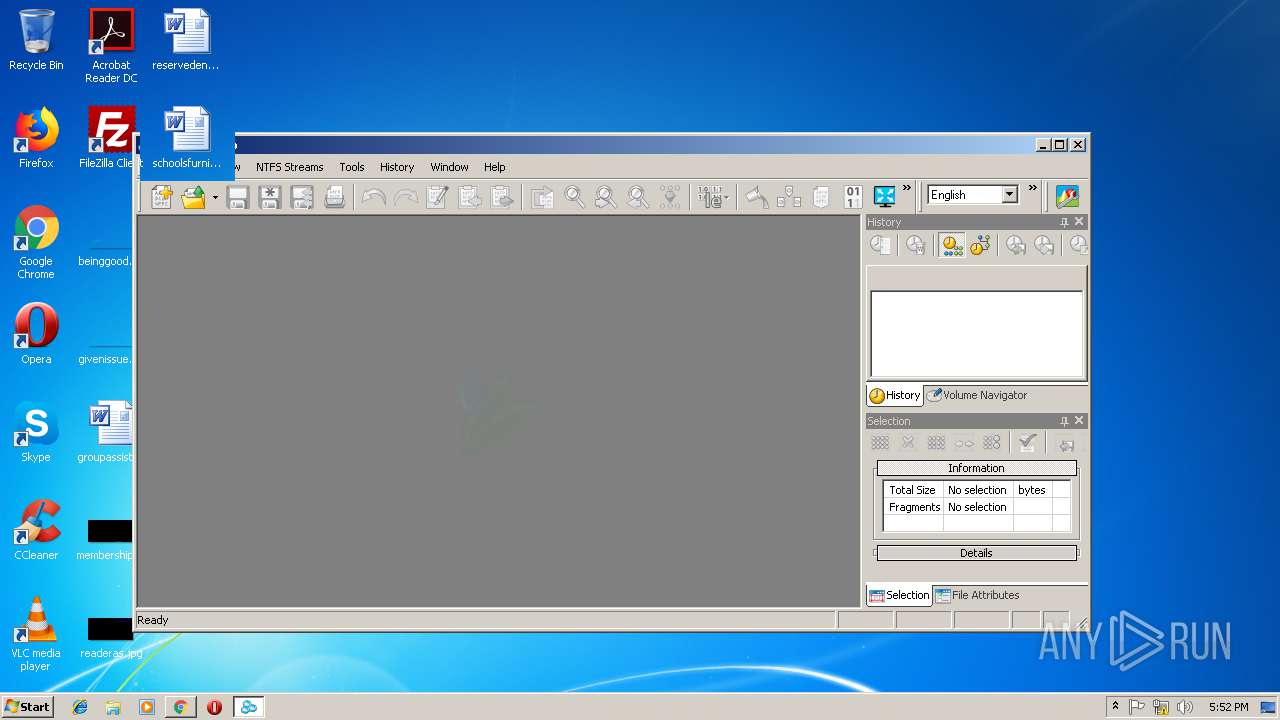The height and width of the screenshot is (720, 1280).
Task: Click the document pages toolbar icon
Action: pyautogui.click(x=821, y=197)
